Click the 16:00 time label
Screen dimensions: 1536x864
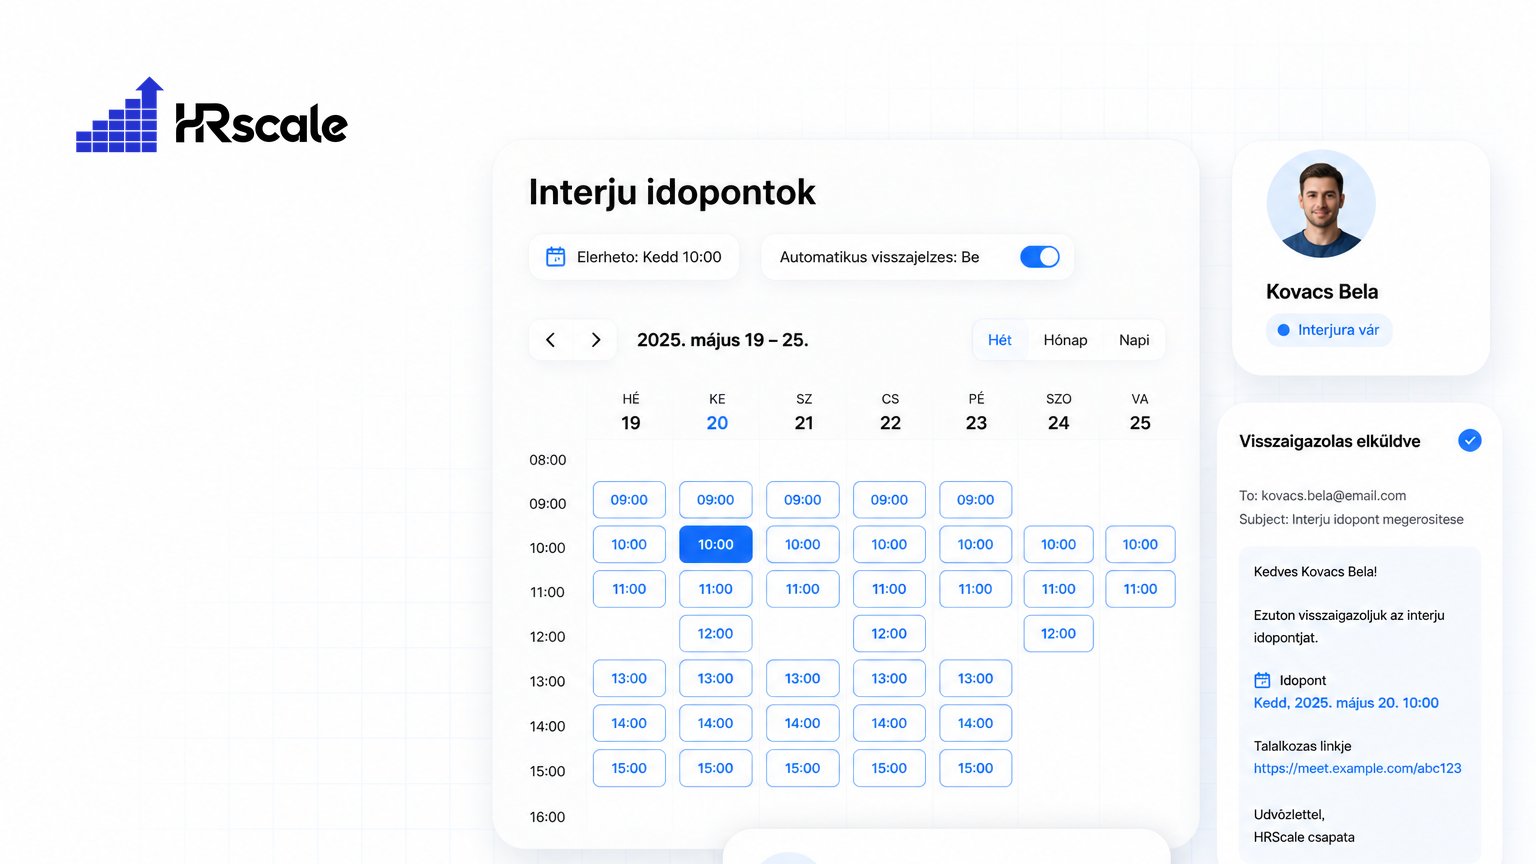click(x=548, y=817)
